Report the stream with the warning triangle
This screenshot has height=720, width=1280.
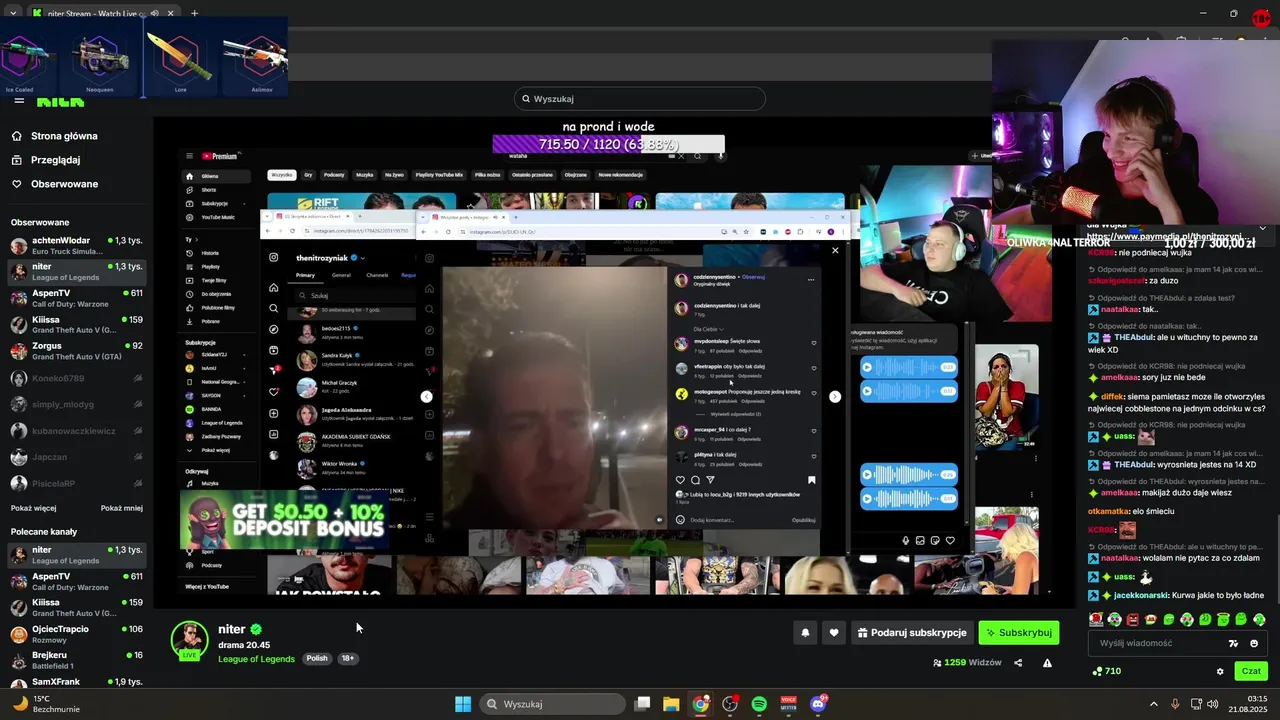pos(1047,662)
